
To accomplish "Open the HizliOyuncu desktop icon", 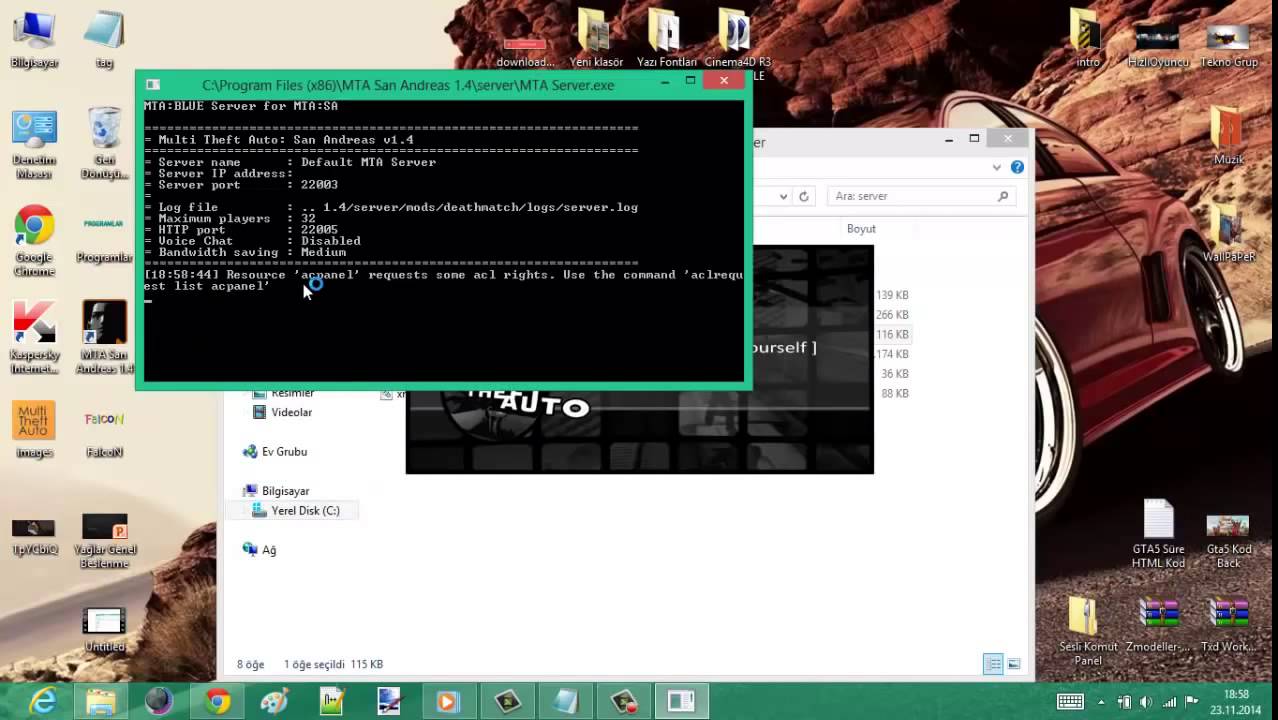I will tap(1157, 45).
